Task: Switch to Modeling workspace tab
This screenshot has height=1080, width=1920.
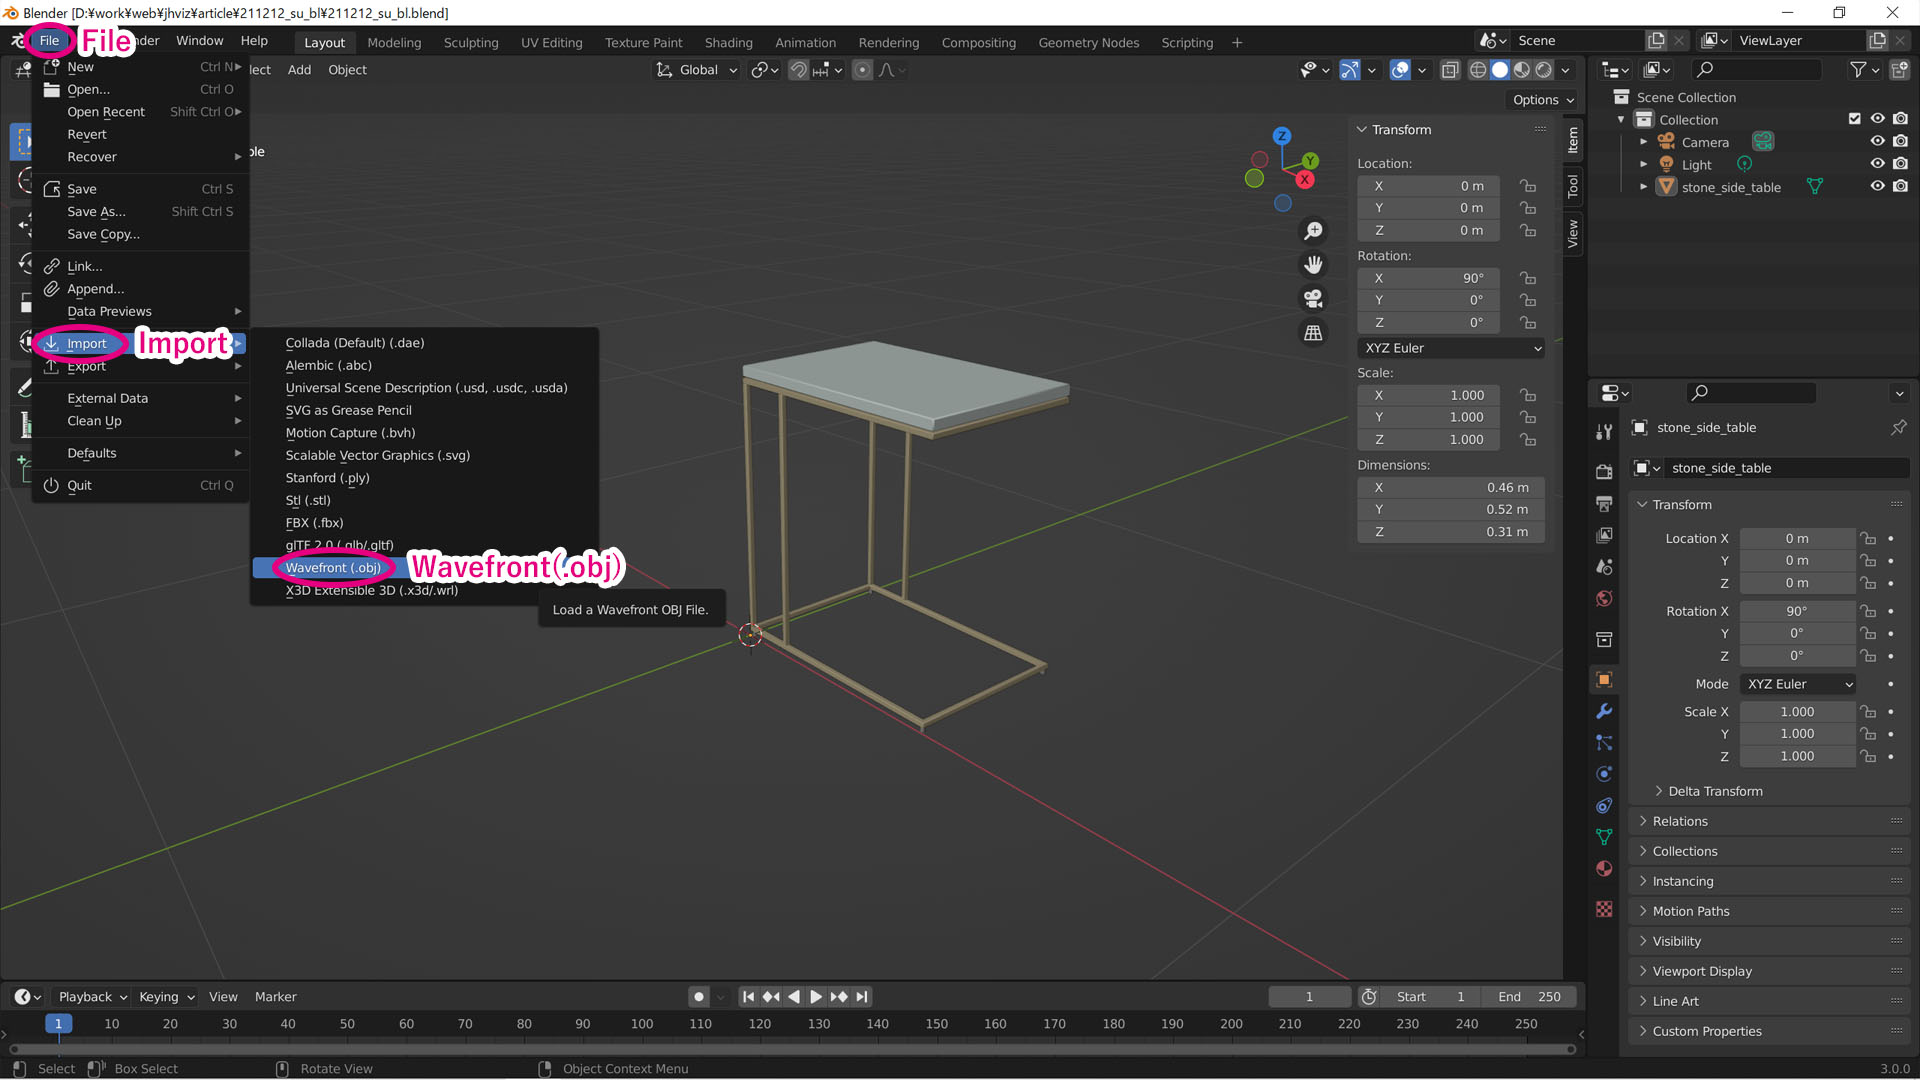Action: pyautogui.click(x=394, y=42)
